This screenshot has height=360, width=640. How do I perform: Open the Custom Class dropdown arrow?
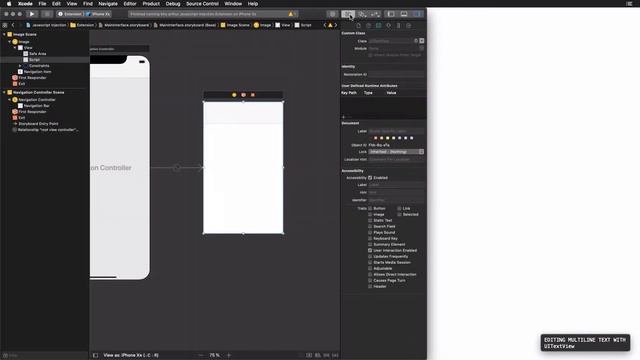tap(422, 41)
